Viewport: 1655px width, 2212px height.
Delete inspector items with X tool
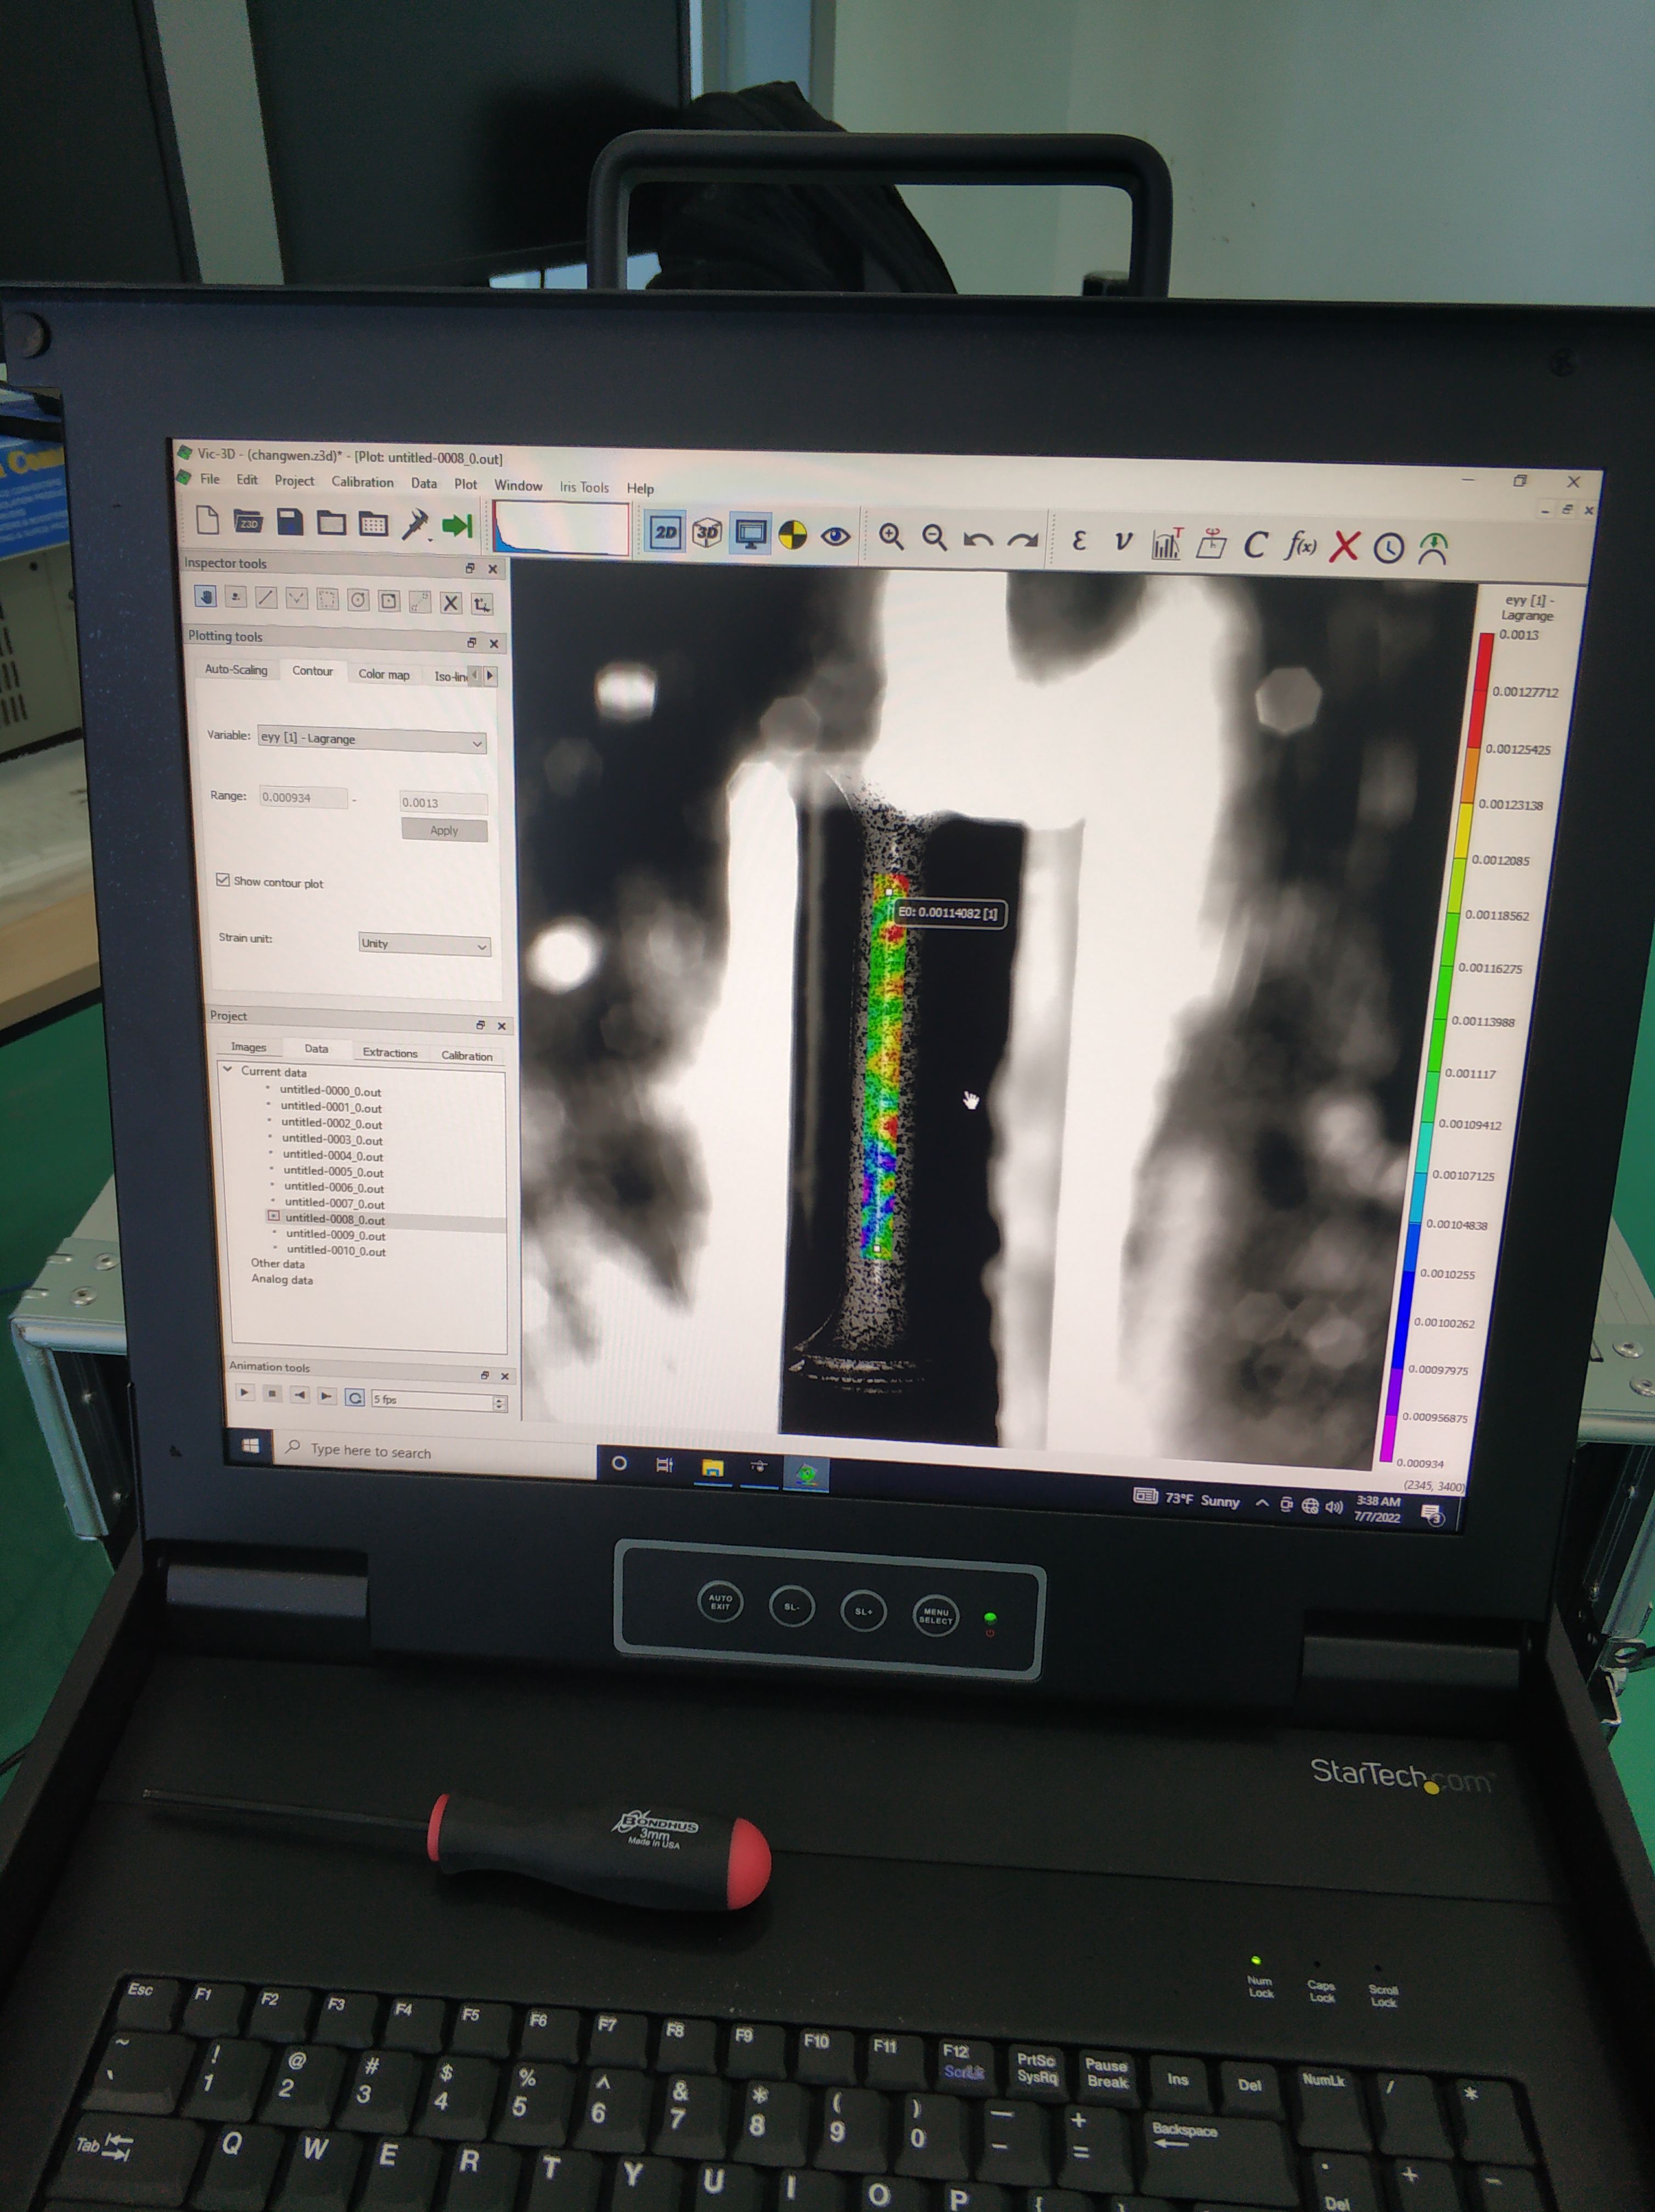[x=451, y=603]
